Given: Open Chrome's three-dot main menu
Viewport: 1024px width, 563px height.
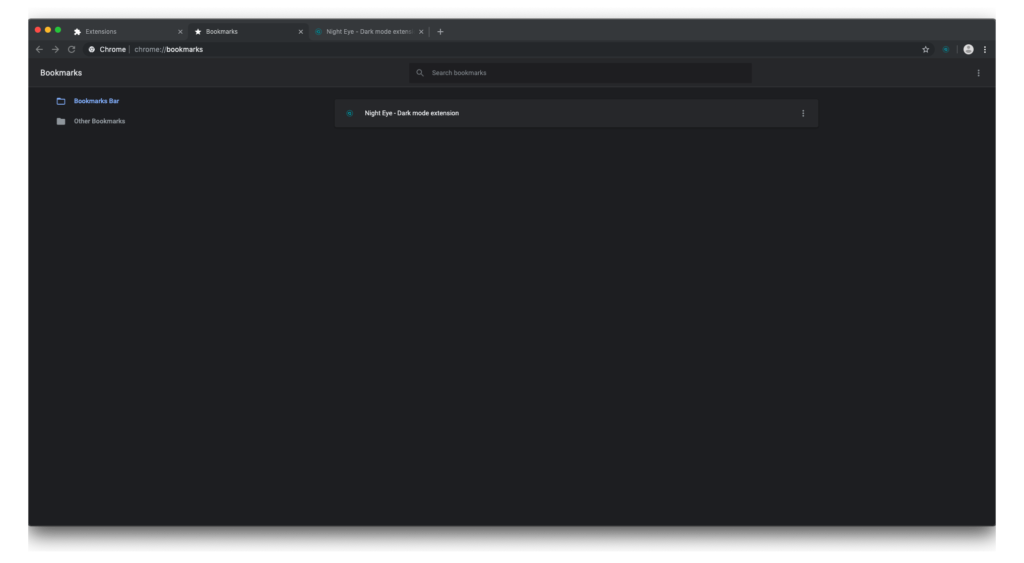Looking at the screenshot, I should (985, 50).
